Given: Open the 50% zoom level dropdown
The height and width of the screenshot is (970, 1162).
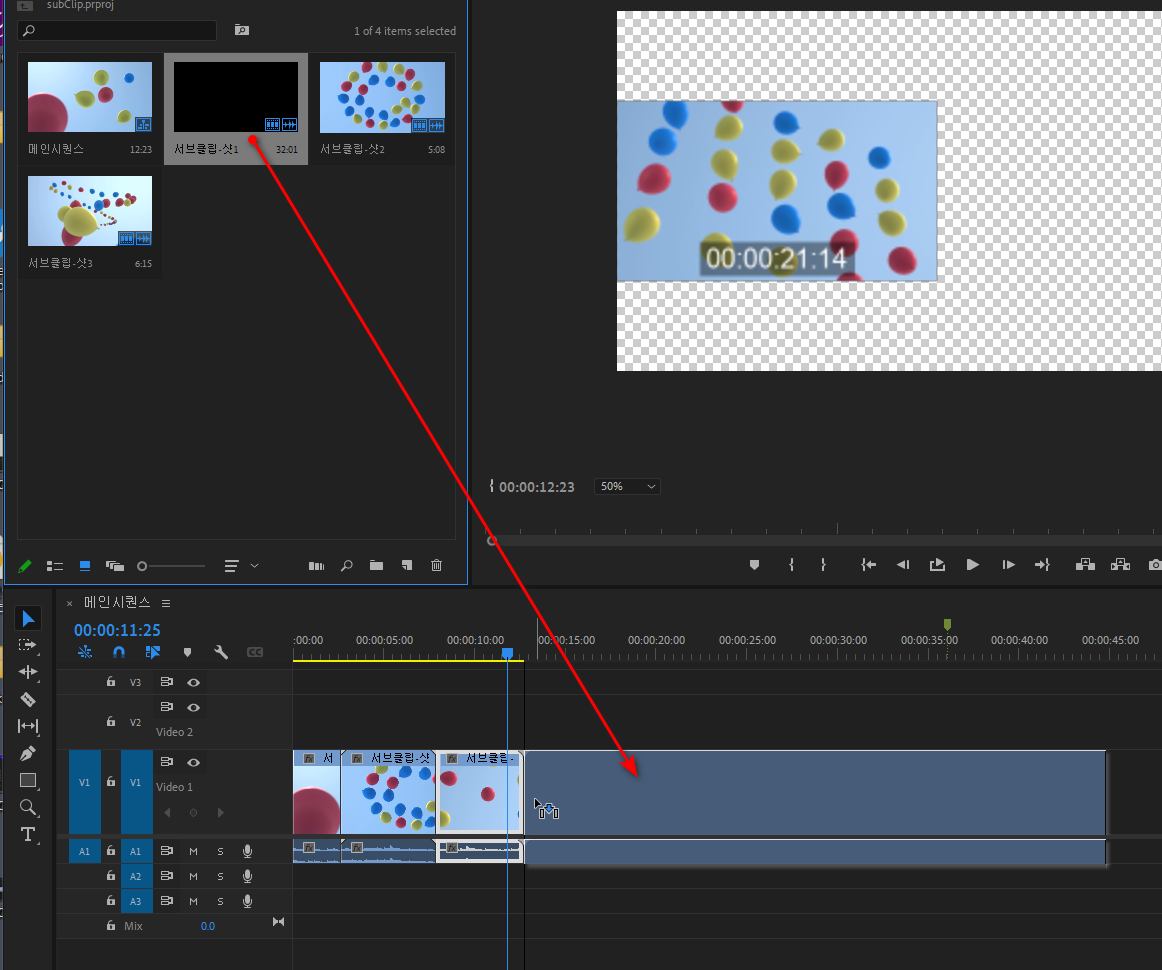Looking at the screenshot, I should (x=627, y=487).
